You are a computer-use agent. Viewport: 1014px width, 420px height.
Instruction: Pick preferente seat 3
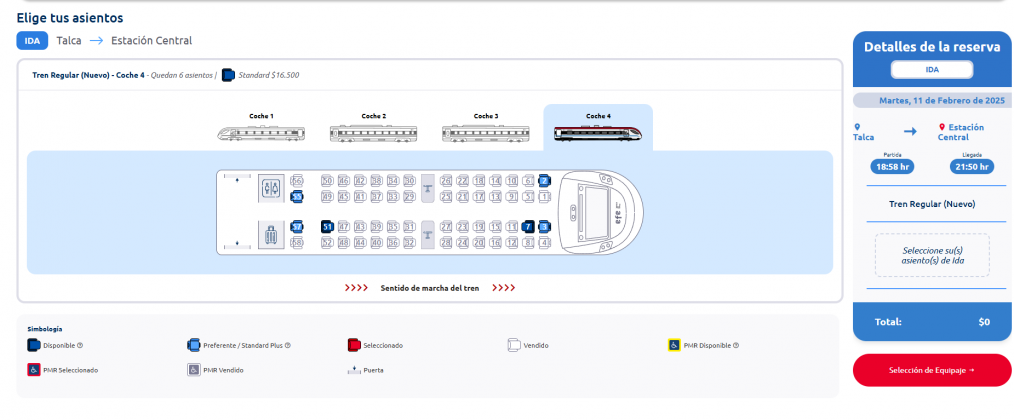(x=545, y=227)
